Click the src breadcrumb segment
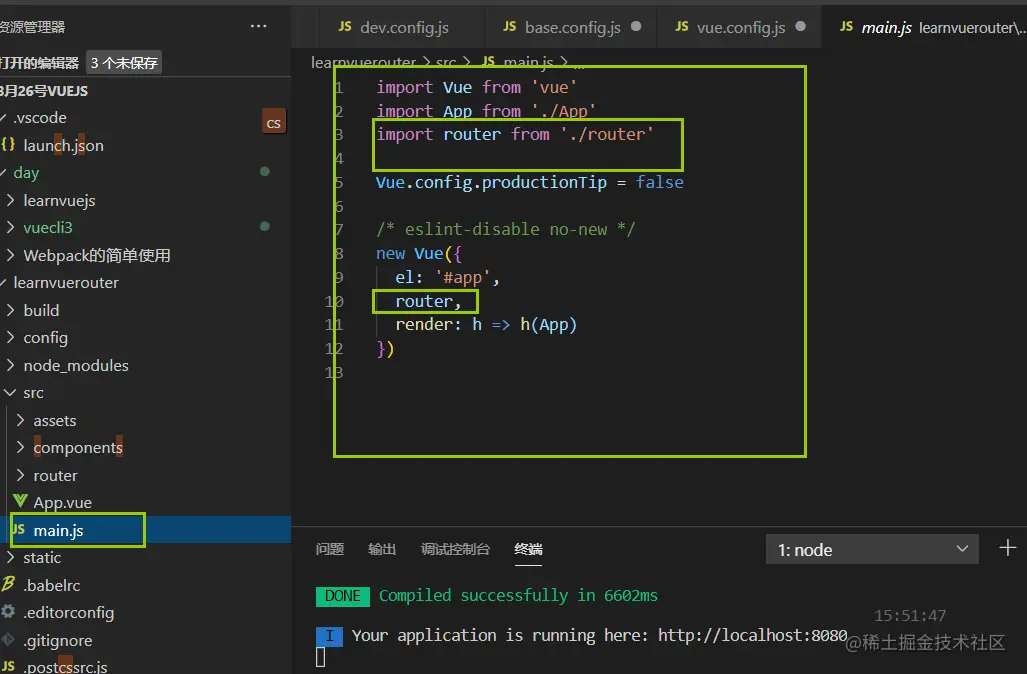 [446, 62]
